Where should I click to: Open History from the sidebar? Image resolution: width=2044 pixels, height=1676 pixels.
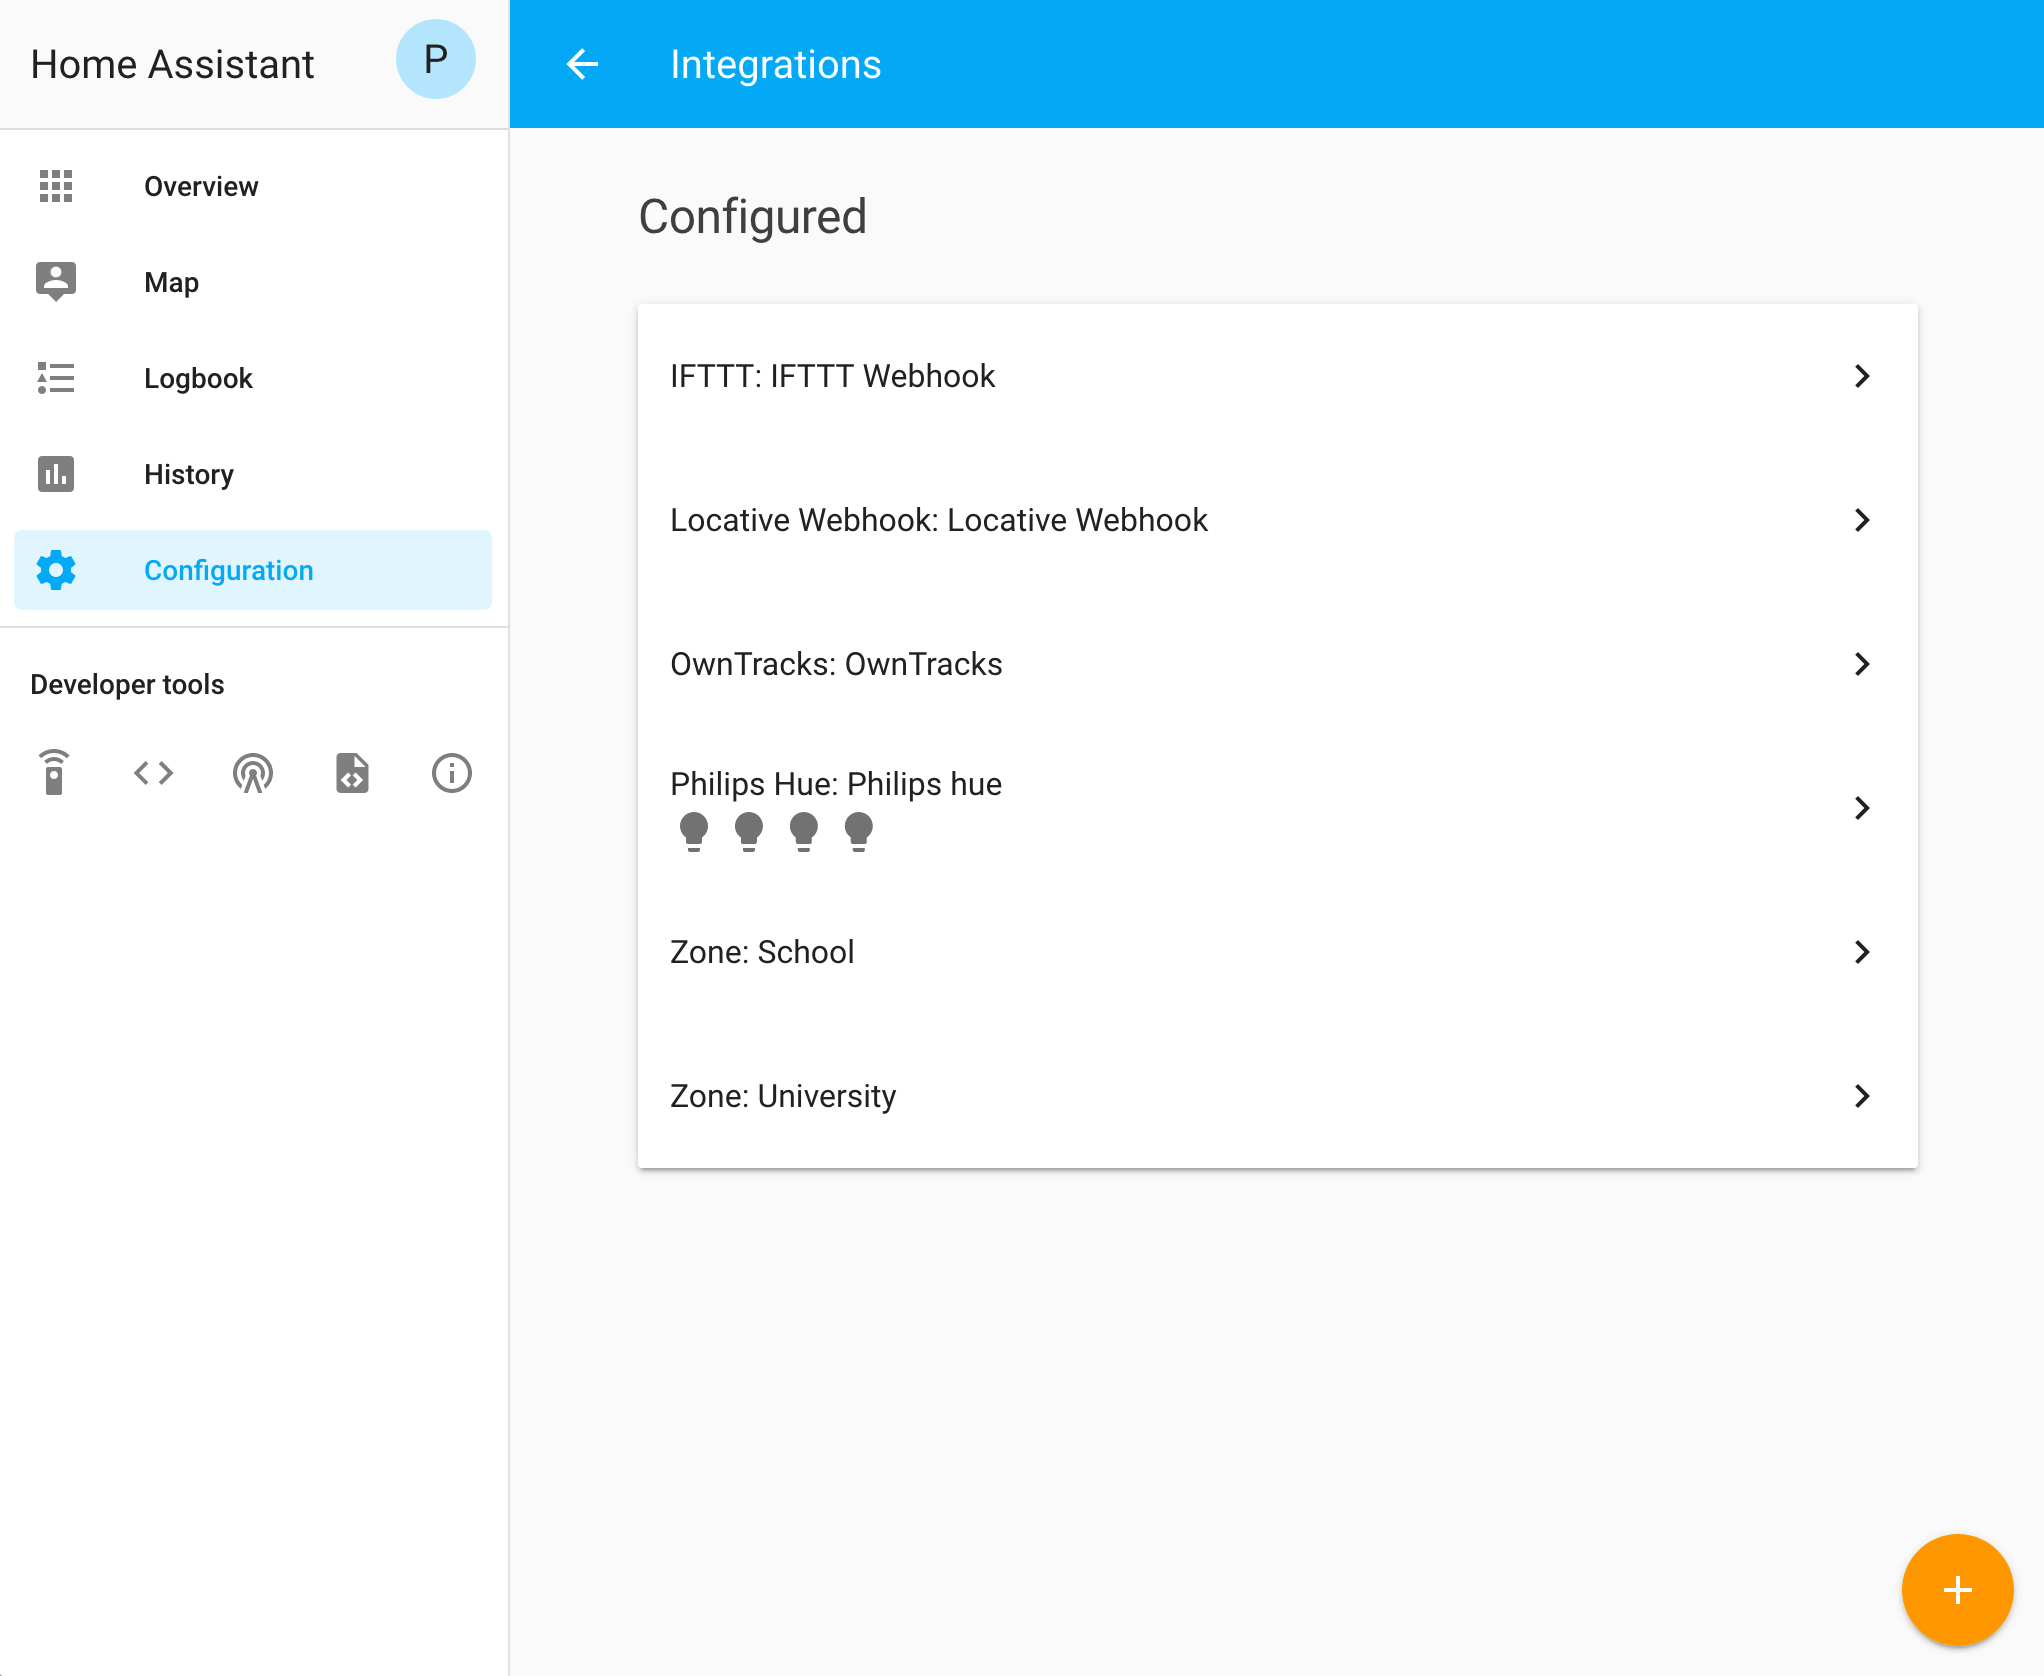[x=189, y=474]
